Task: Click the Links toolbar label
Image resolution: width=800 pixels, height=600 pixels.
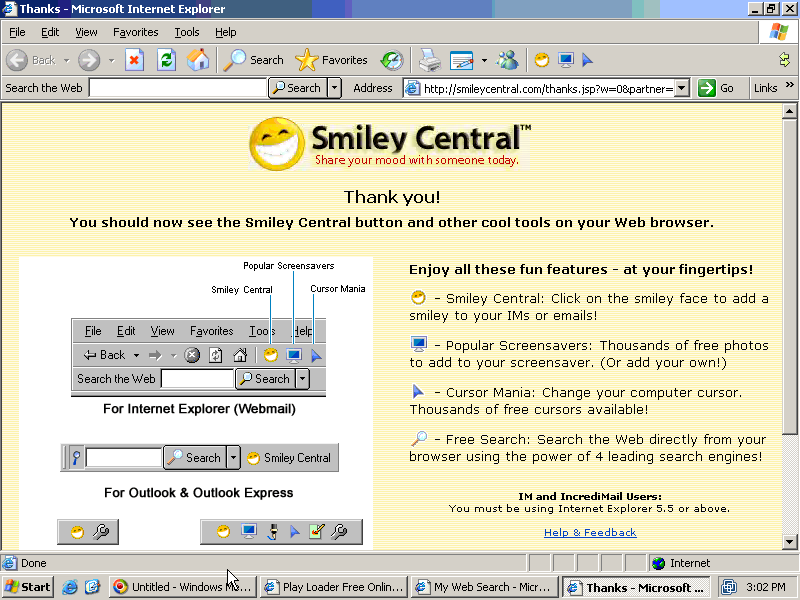Action: tap(765, 88)
